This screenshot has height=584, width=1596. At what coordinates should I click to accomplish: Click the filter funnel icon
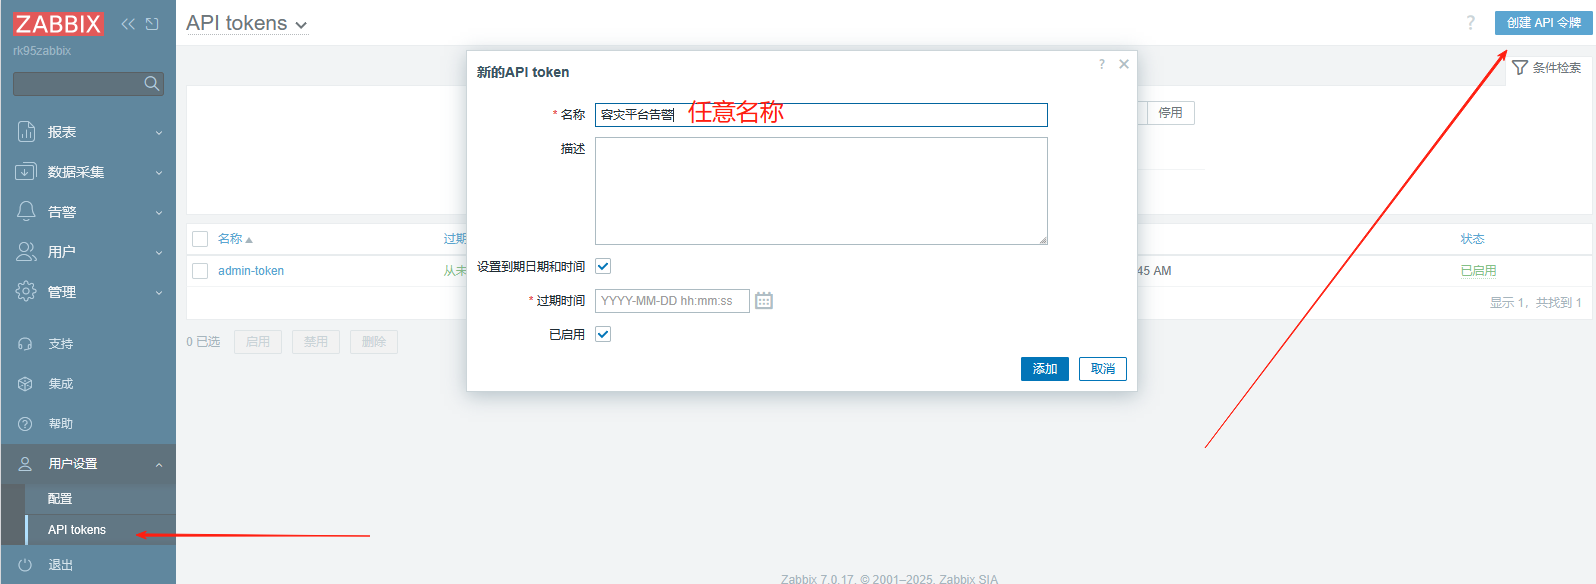click(1520, 68)
